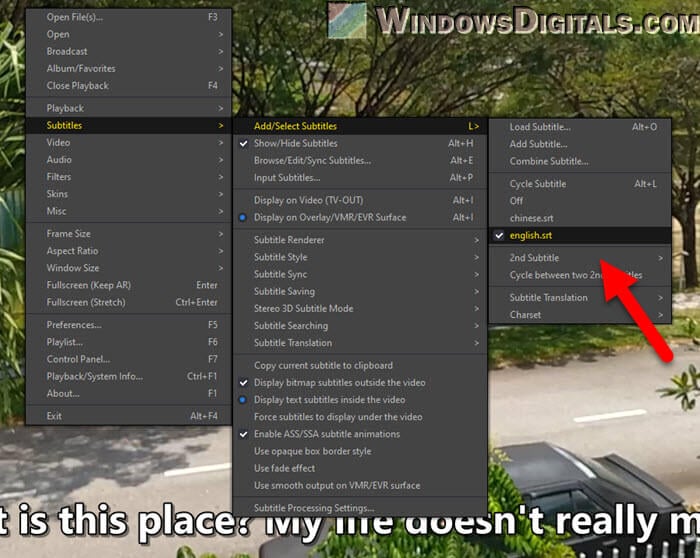Open Preferences... from the menu
Viewport: 700px width, 558px height.
pos(129,325)
